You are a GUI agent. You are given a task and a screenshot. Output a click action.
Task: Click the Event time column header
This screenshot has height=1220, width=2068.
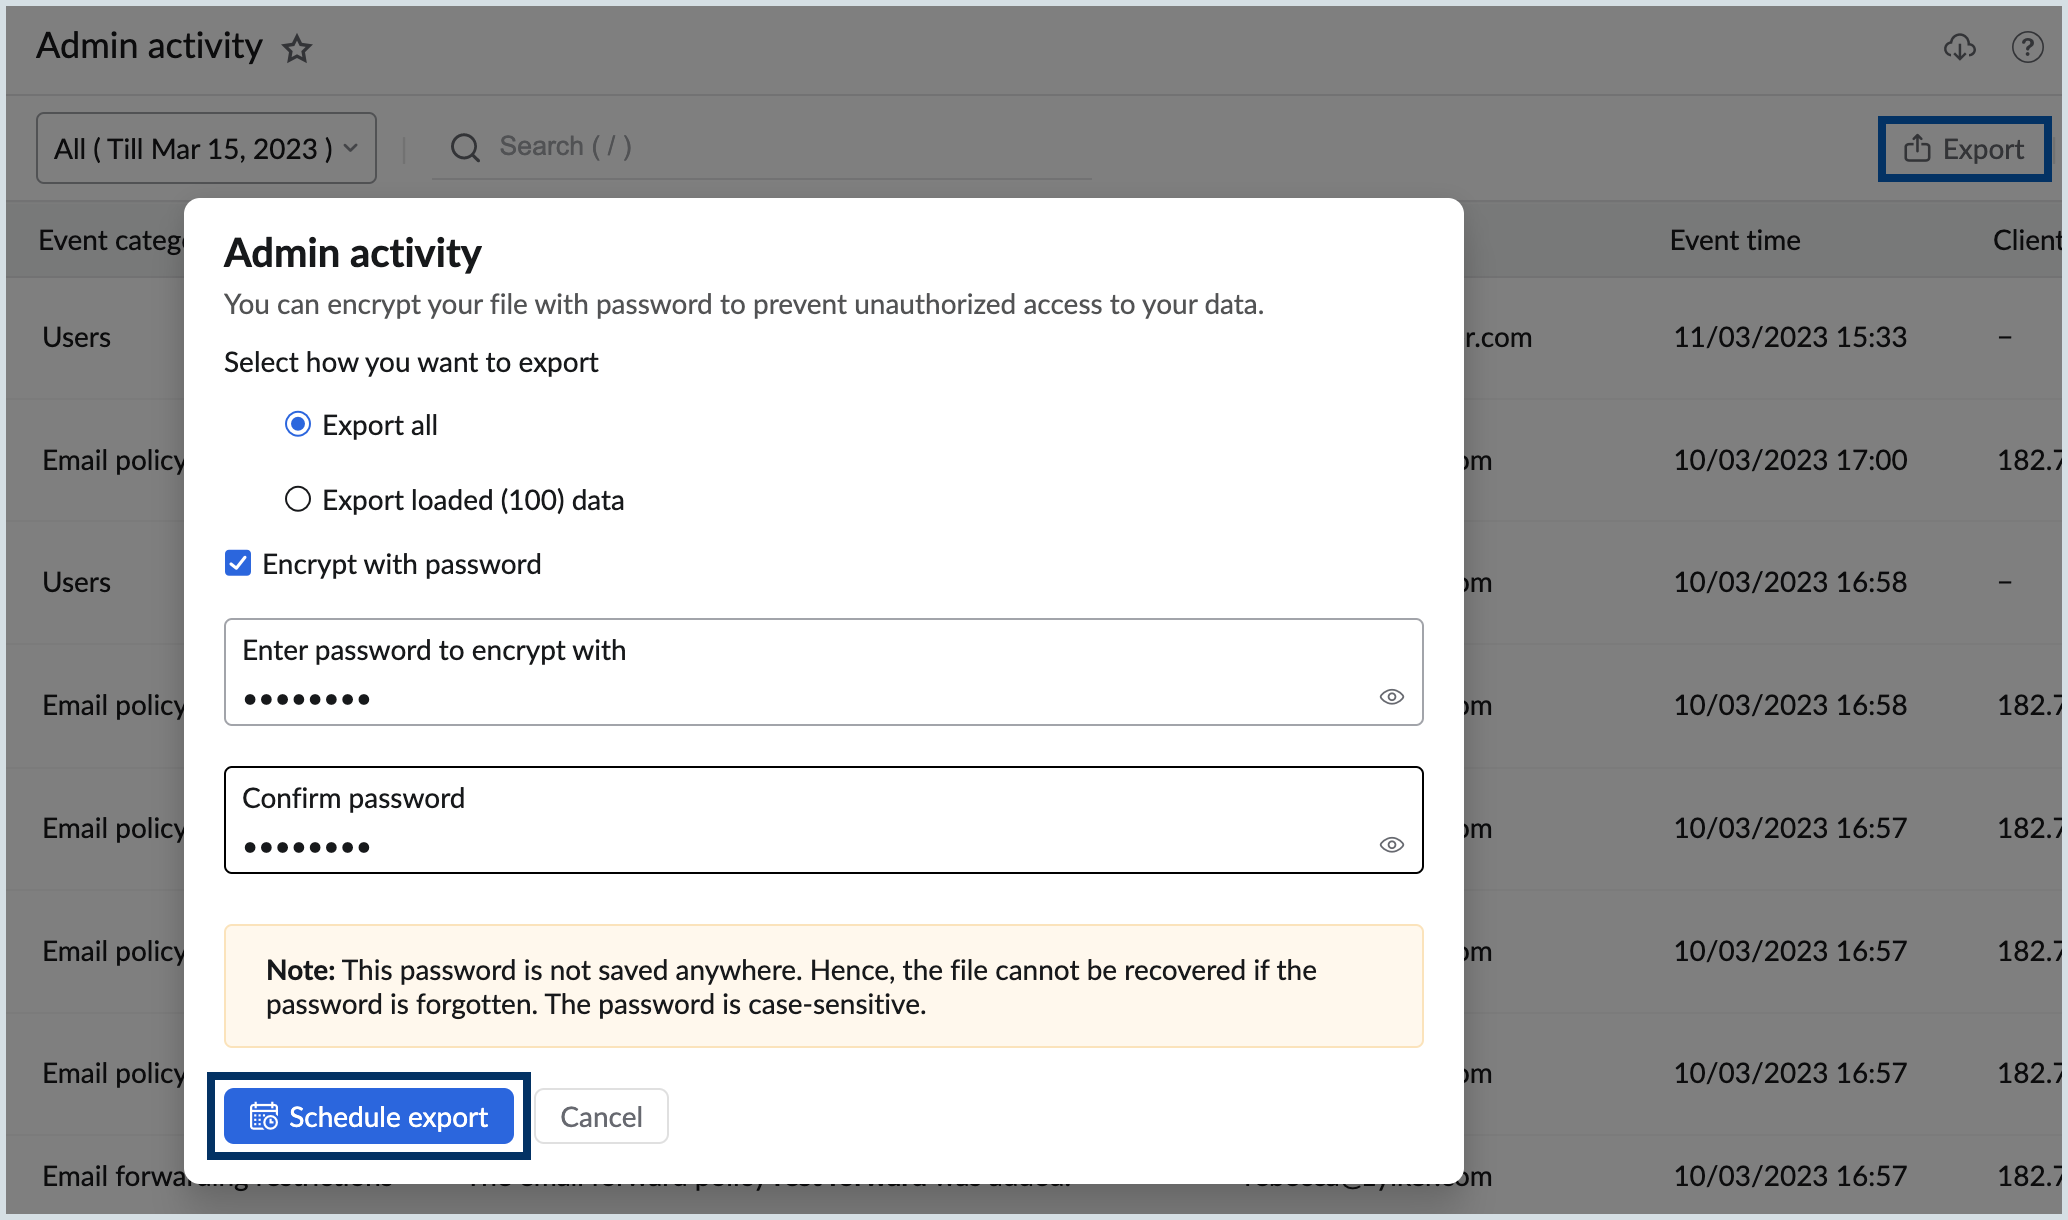tap(1734, 239)
